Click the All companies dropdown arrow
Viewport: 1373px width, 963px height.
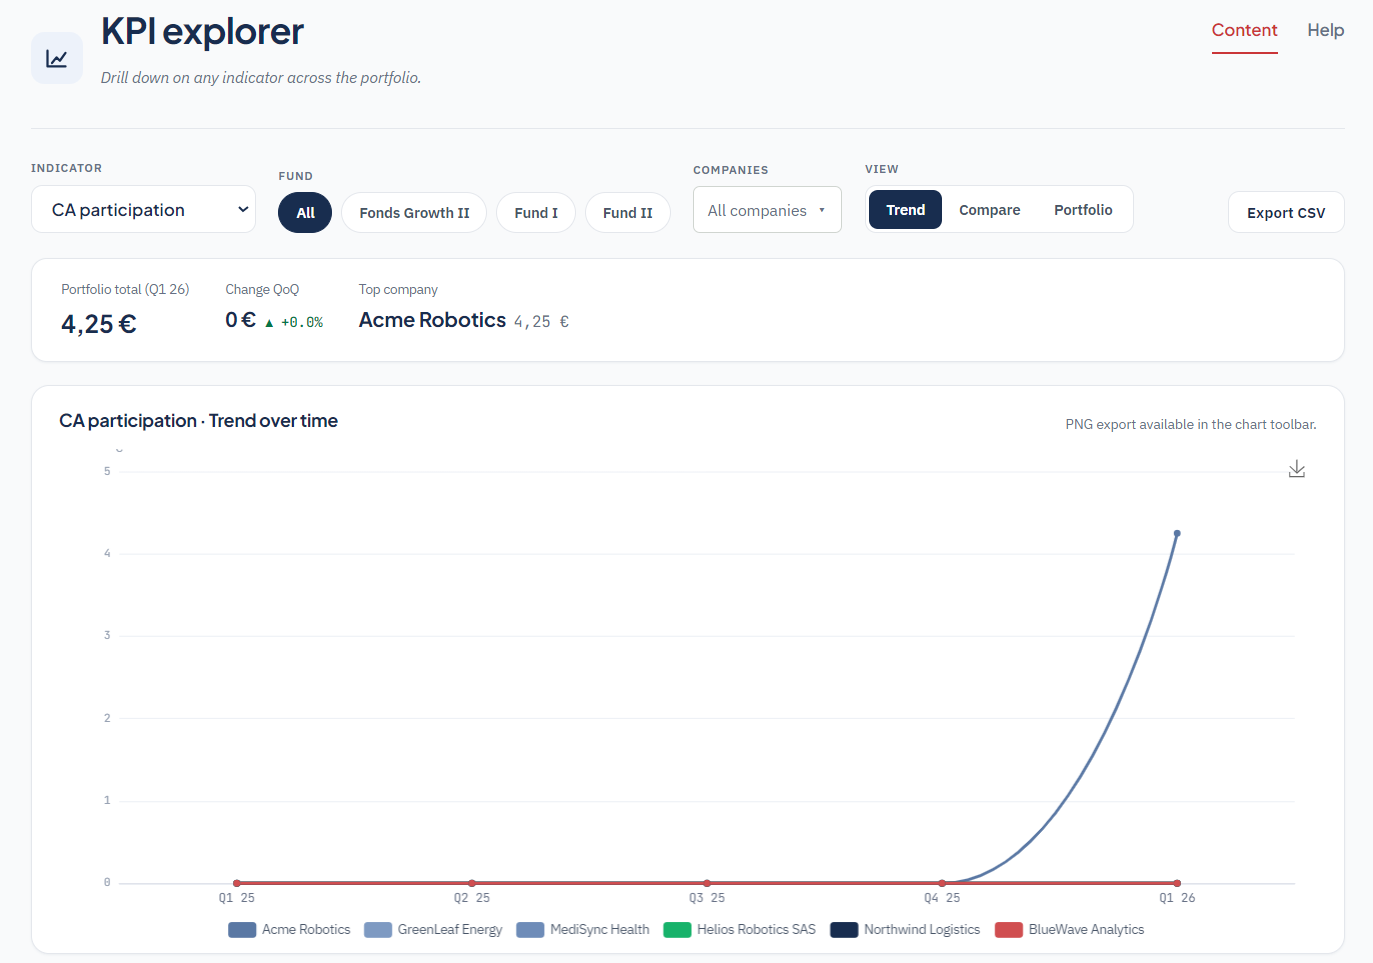coord(822,210)
